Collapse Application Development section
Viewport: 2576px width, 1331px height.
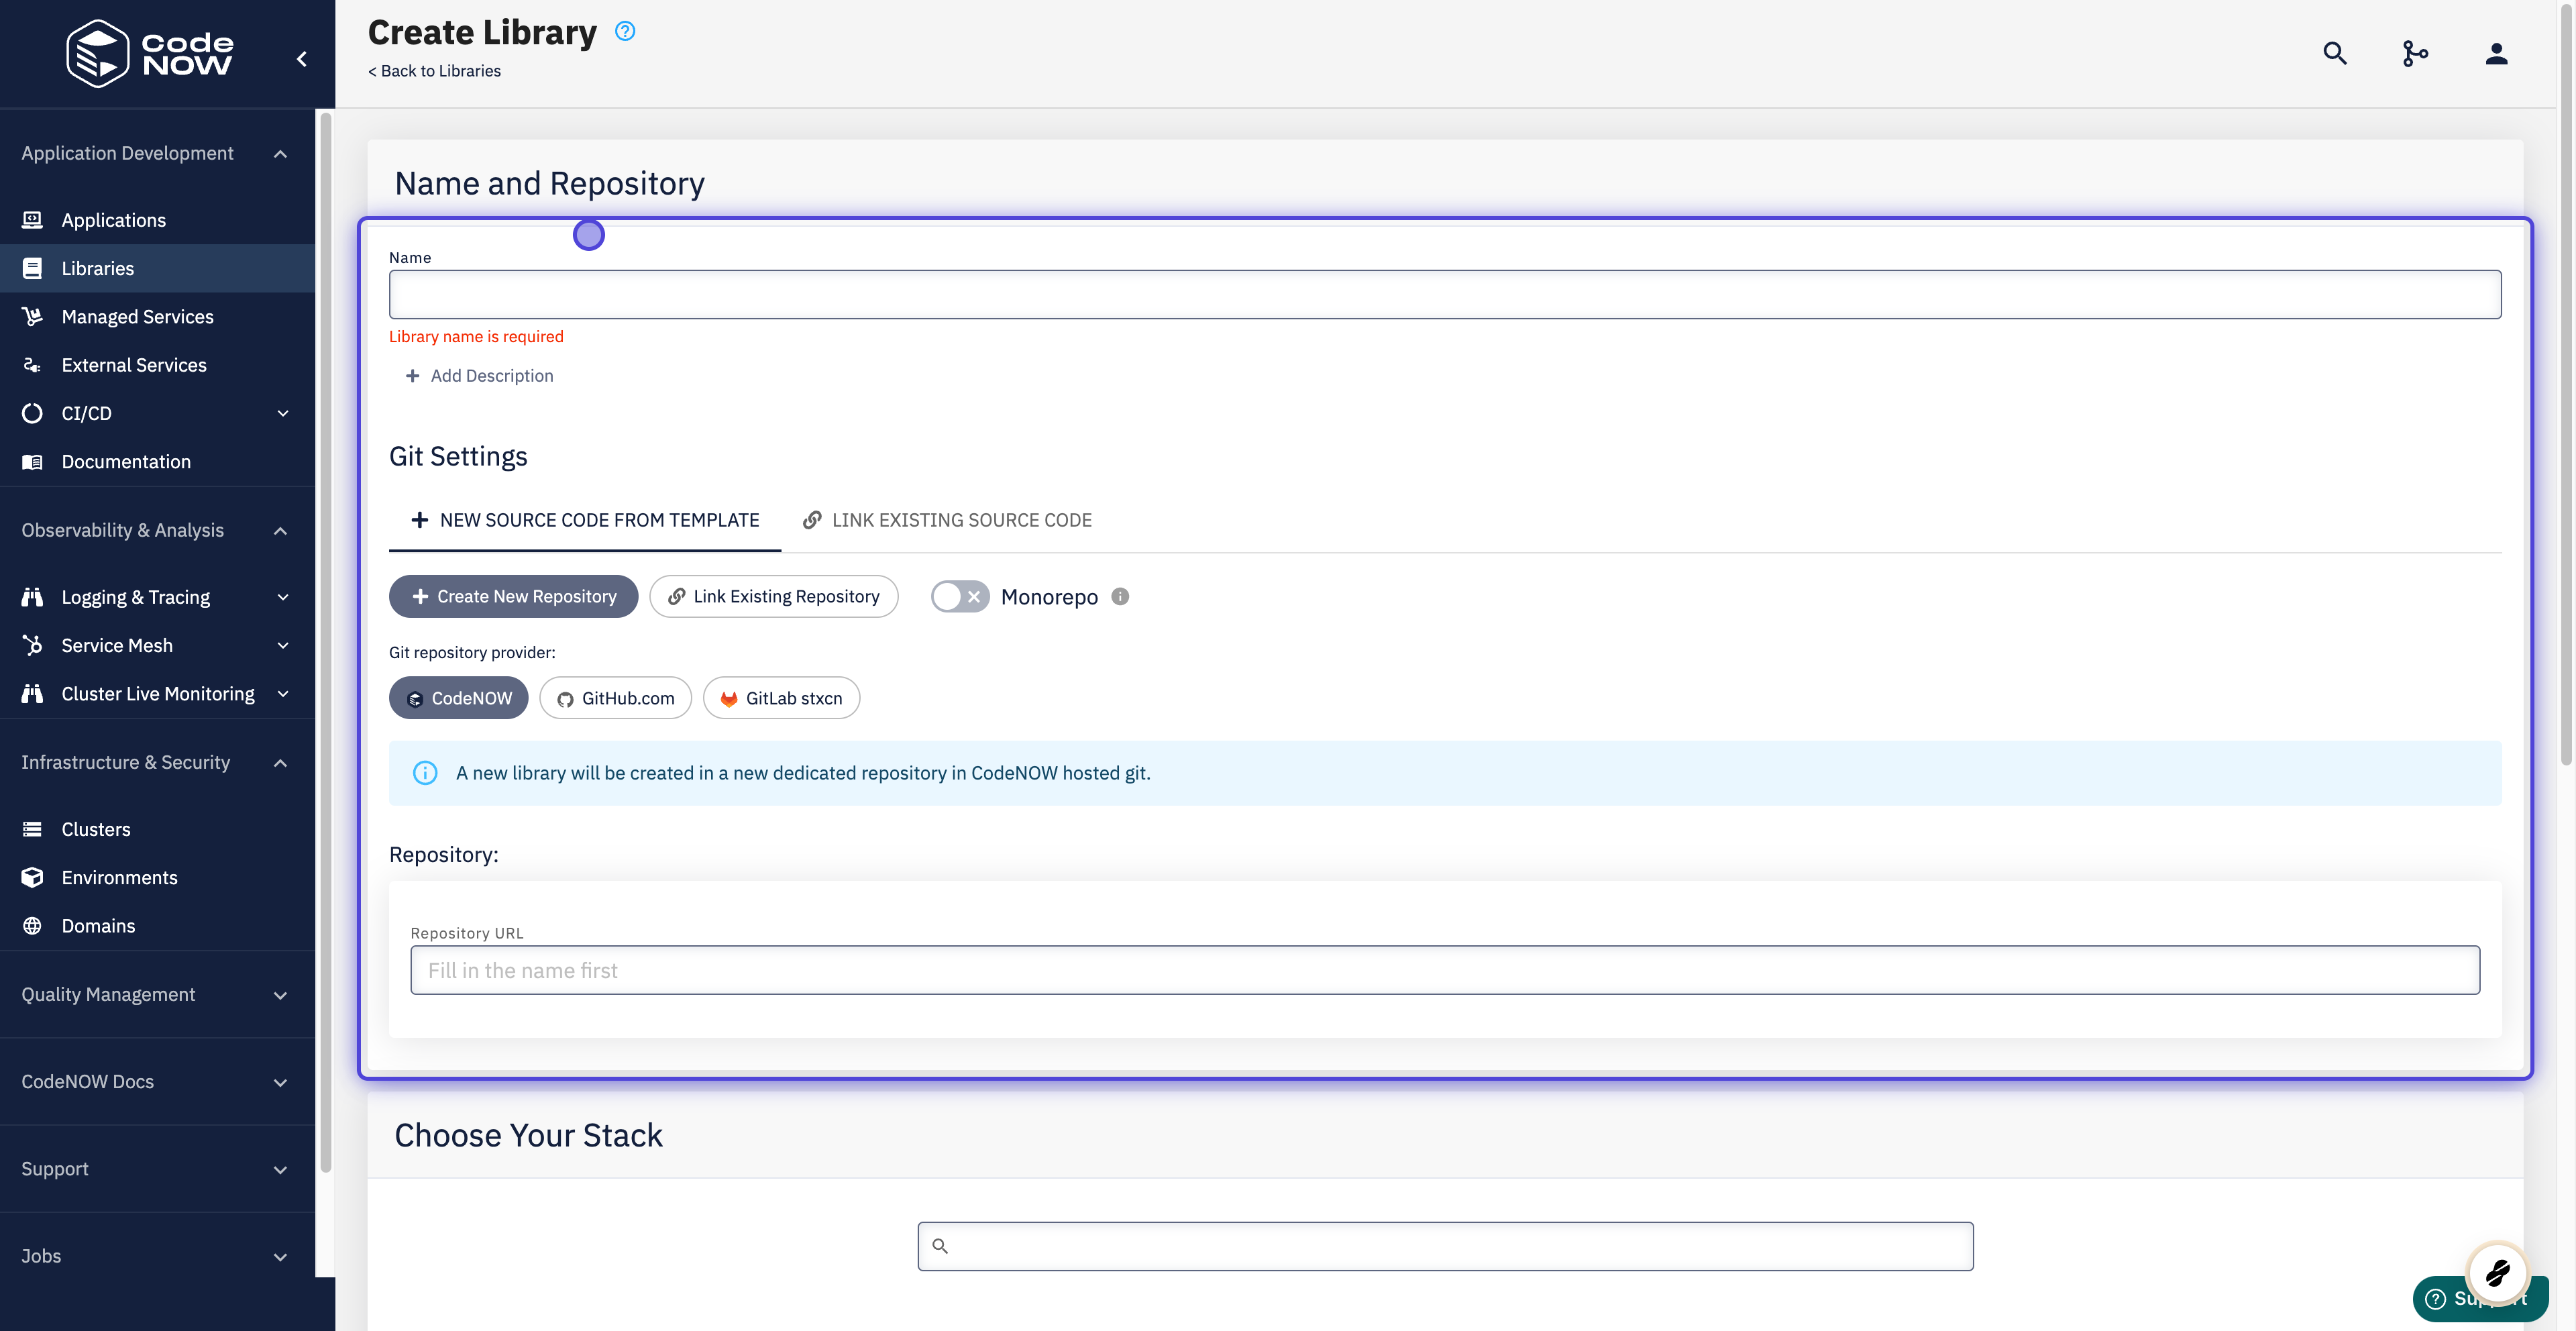281,154
